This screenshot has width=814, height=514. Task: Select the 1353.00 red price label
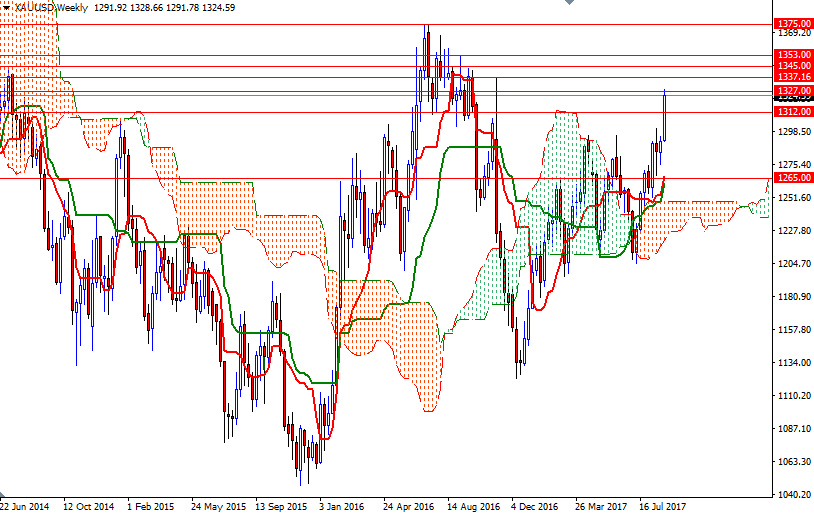pyautogui.click(x=792, y=55)
